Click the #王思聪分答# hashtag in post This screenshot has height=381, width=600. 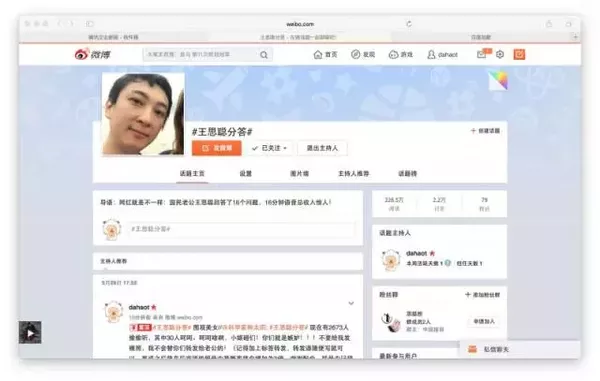[x=172, y=327]
